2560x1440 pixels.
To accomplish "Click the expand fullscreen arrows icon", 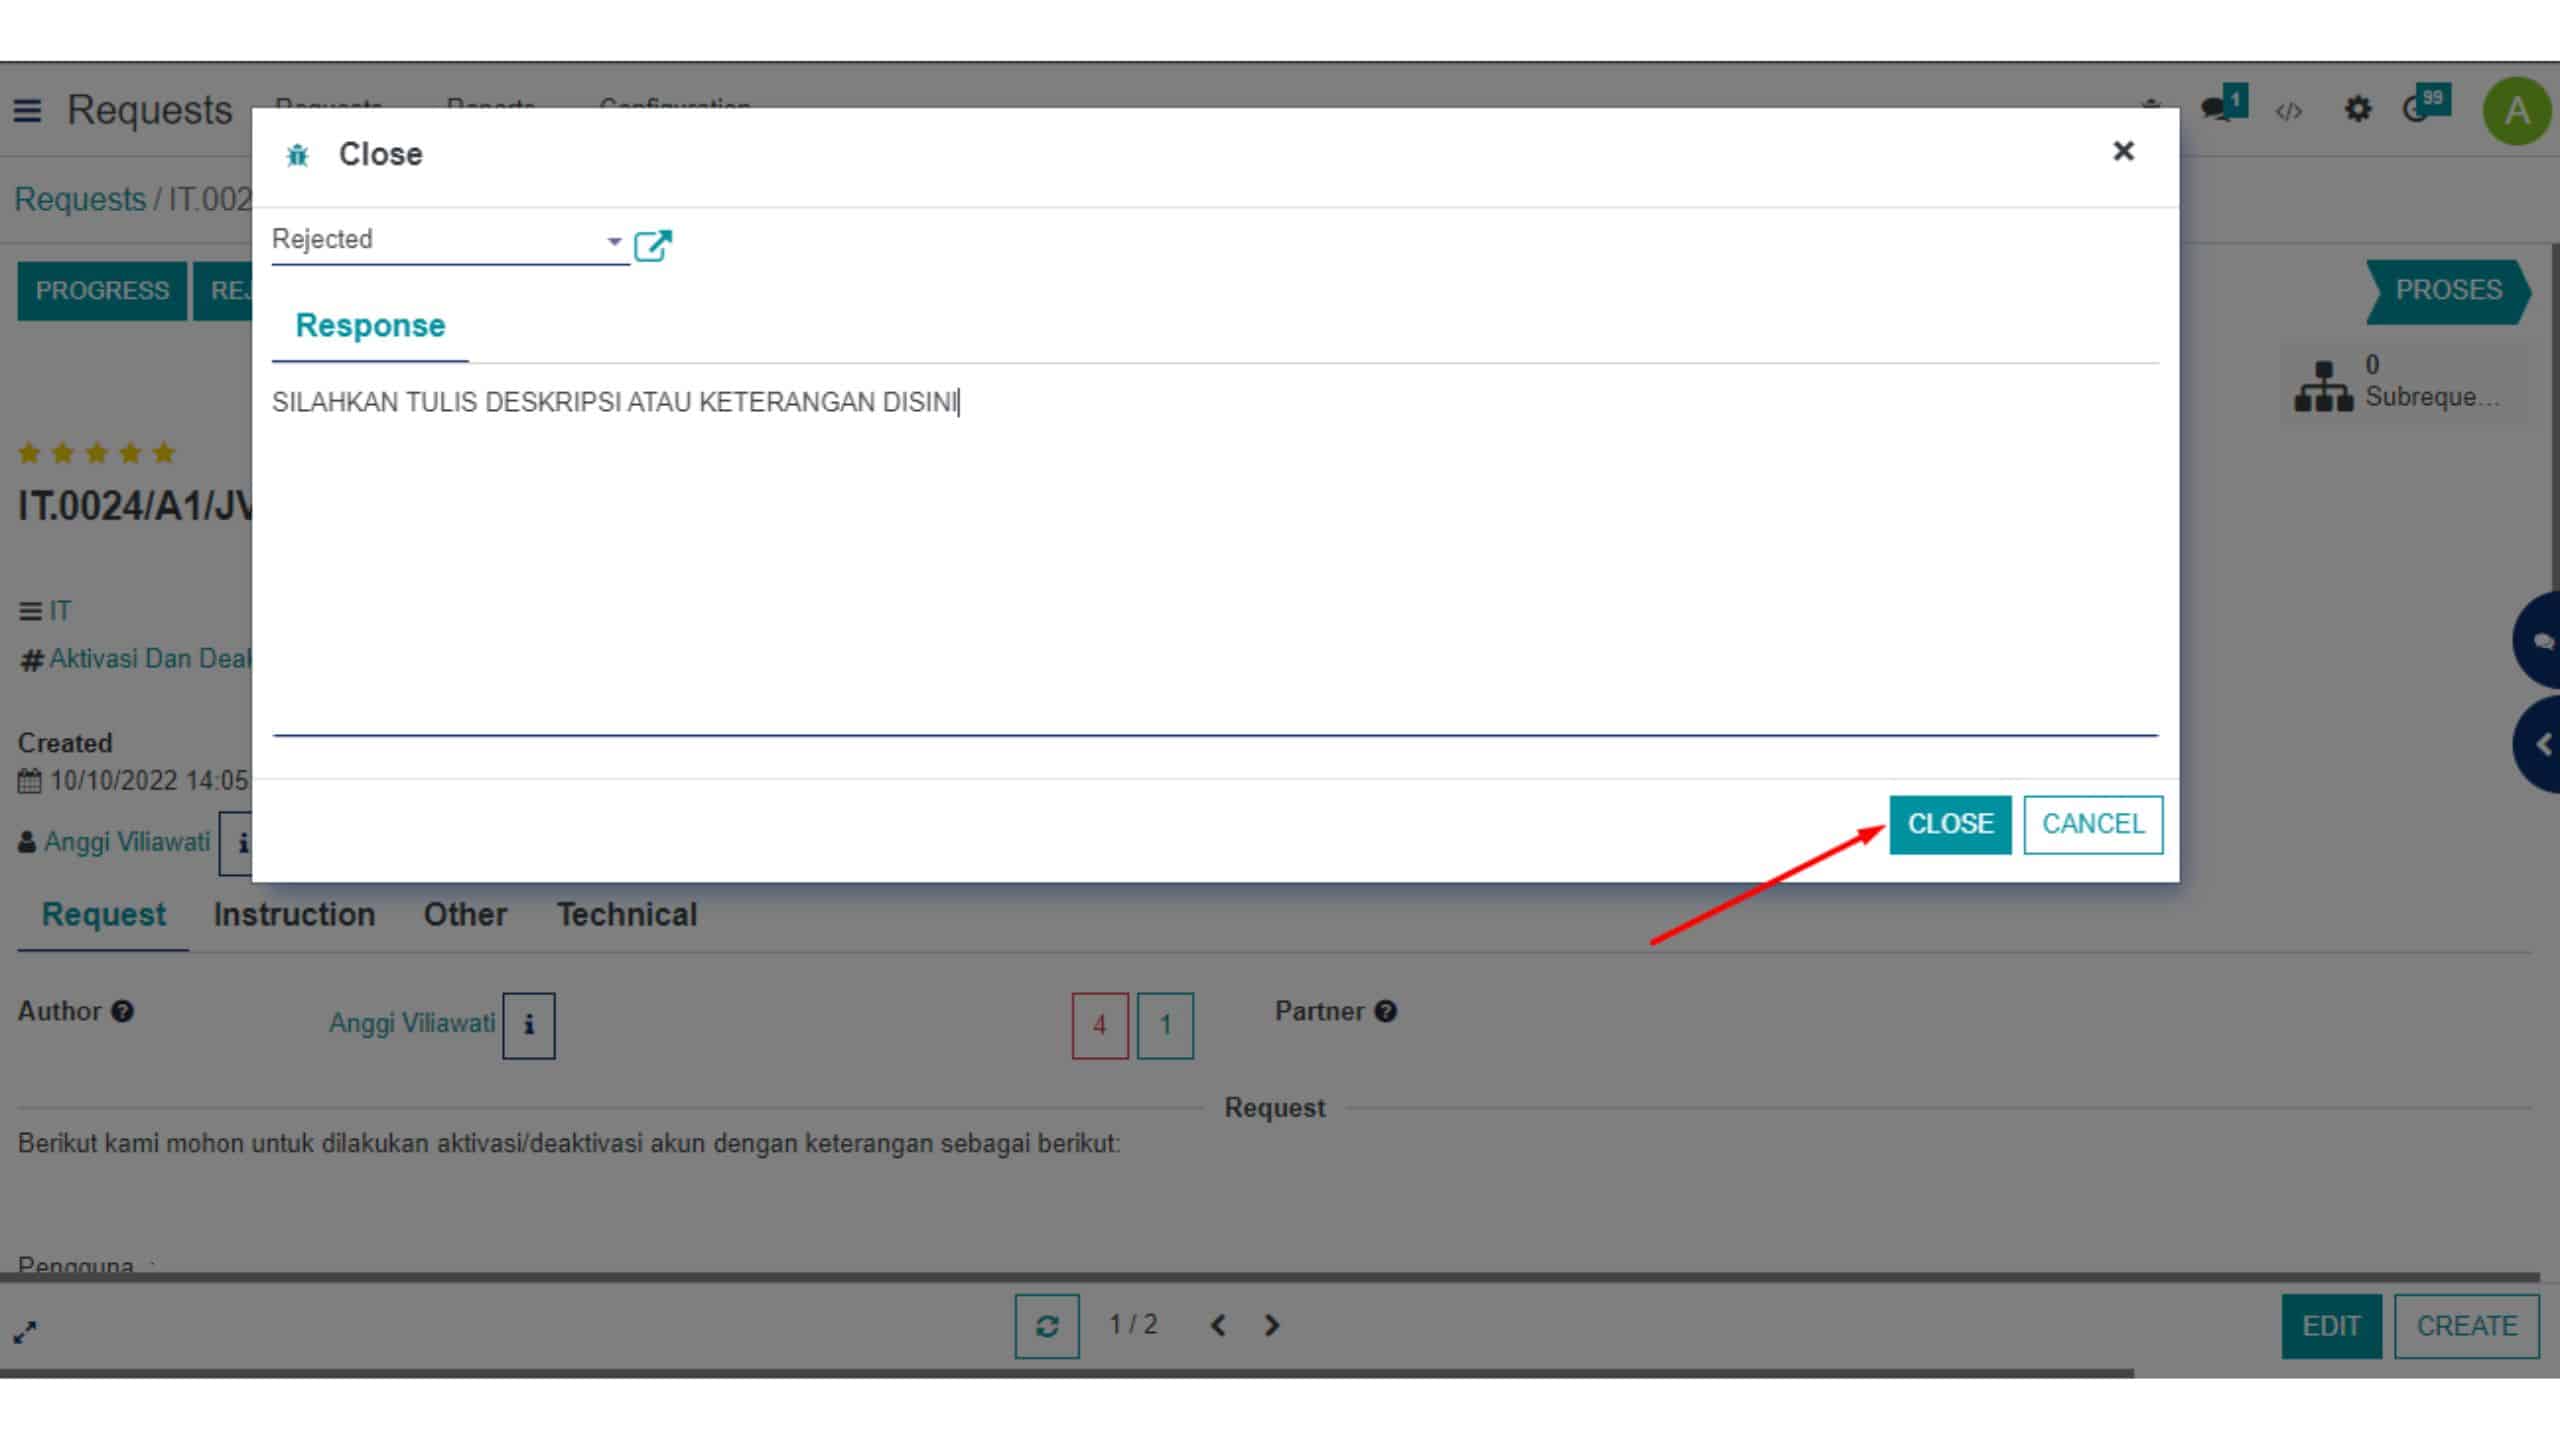I will coord(25,1332).
